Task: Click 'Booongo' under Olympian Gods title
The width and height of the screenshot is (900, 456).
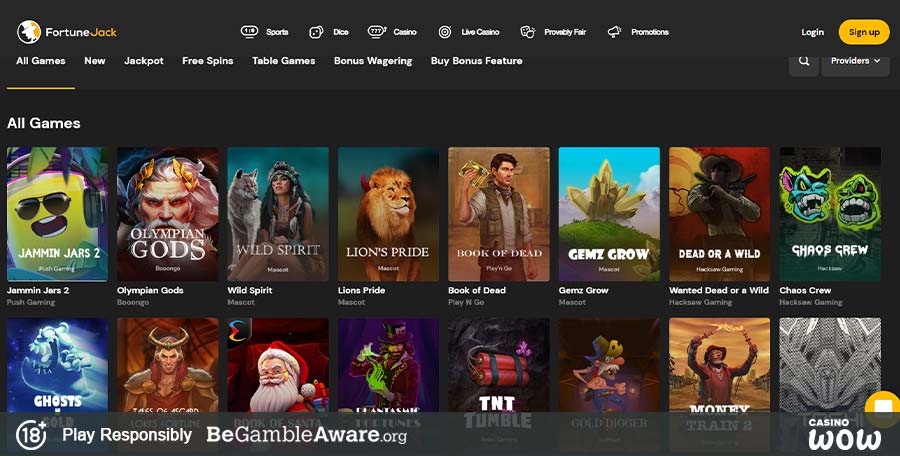Action: tap(133, 302)
